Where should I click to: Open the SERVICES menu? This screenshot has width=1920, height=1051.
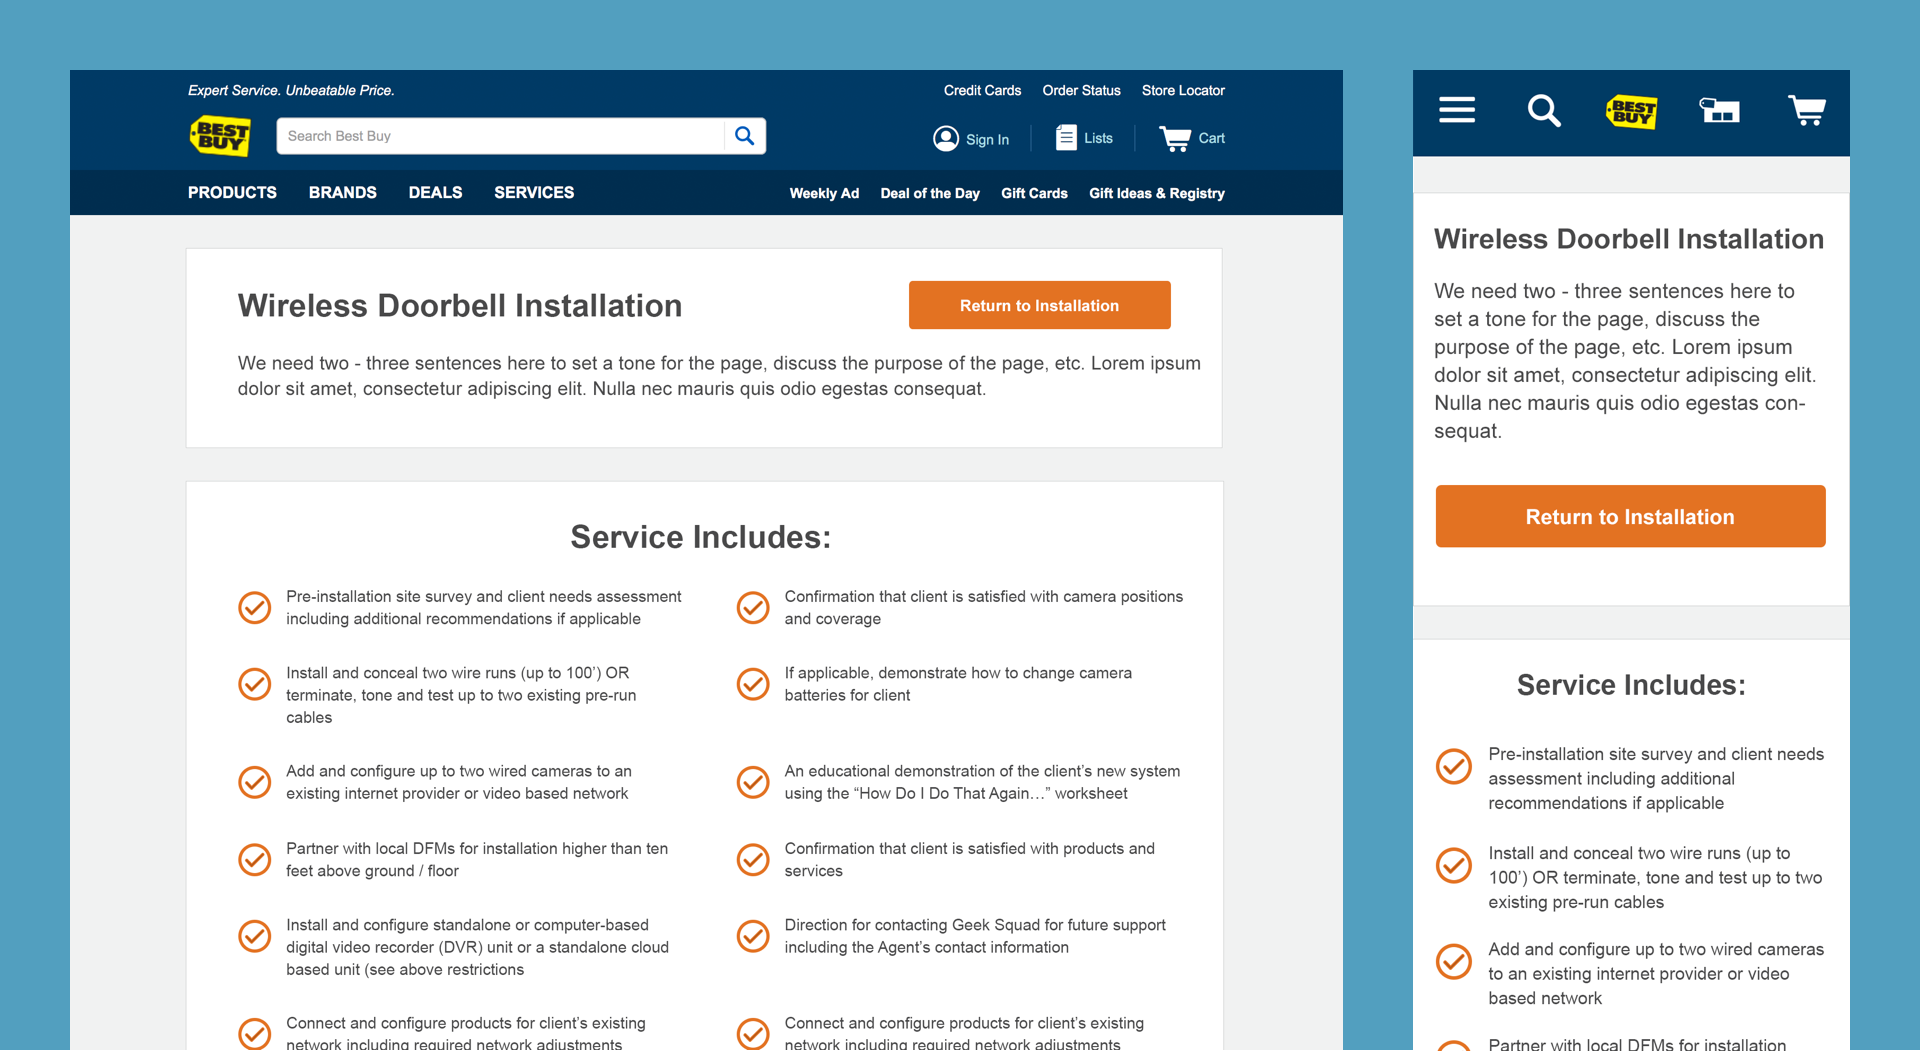tap(534, 192)
